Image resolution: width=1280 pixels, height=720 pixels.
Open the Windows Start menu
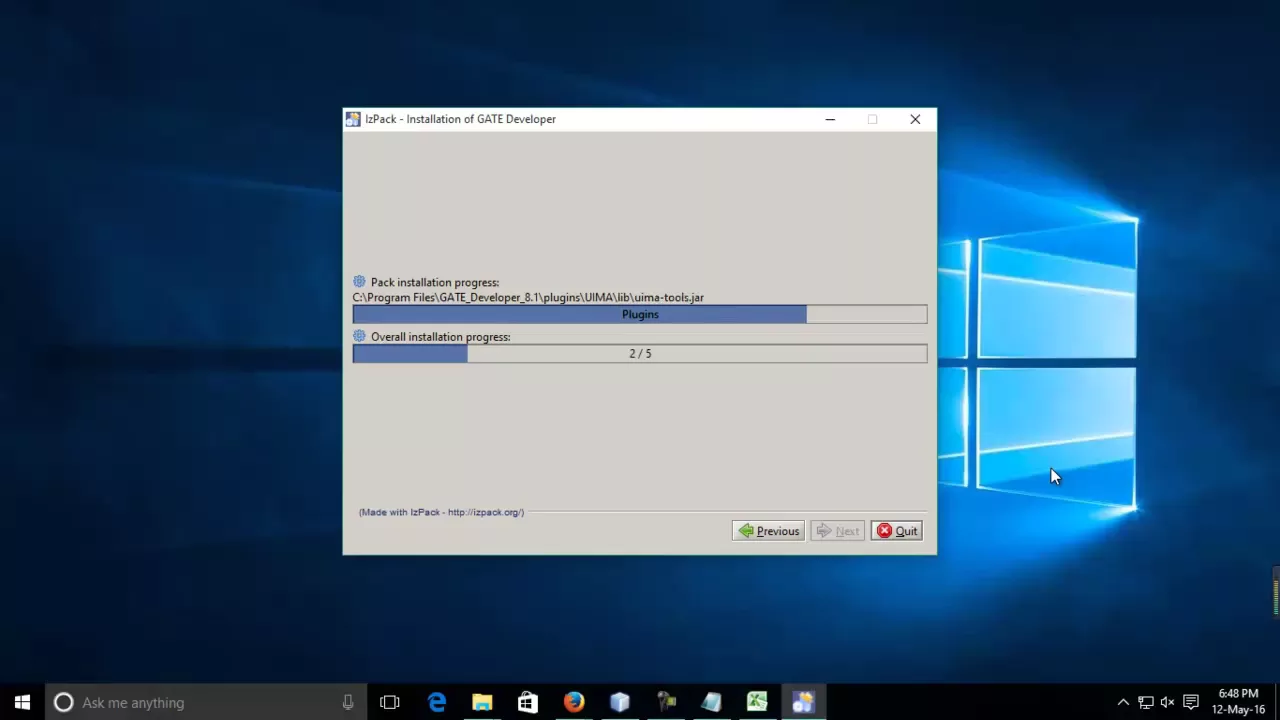point(22,703)
